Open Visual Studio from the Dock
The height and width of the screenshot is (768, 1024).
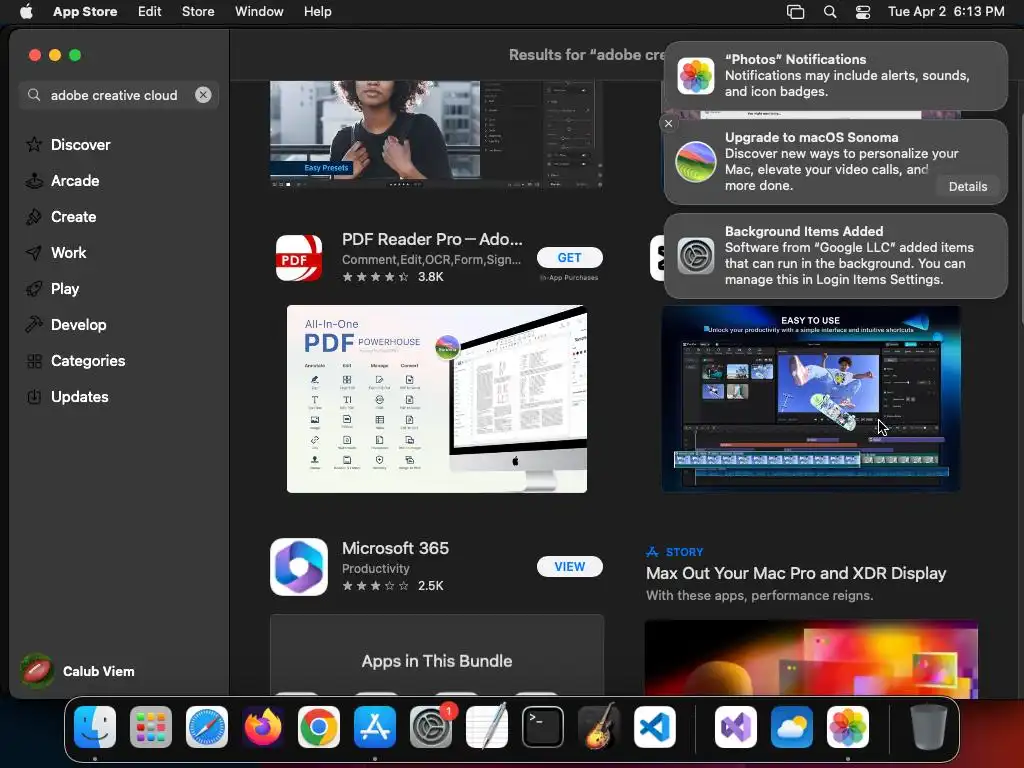click(736, 727)
